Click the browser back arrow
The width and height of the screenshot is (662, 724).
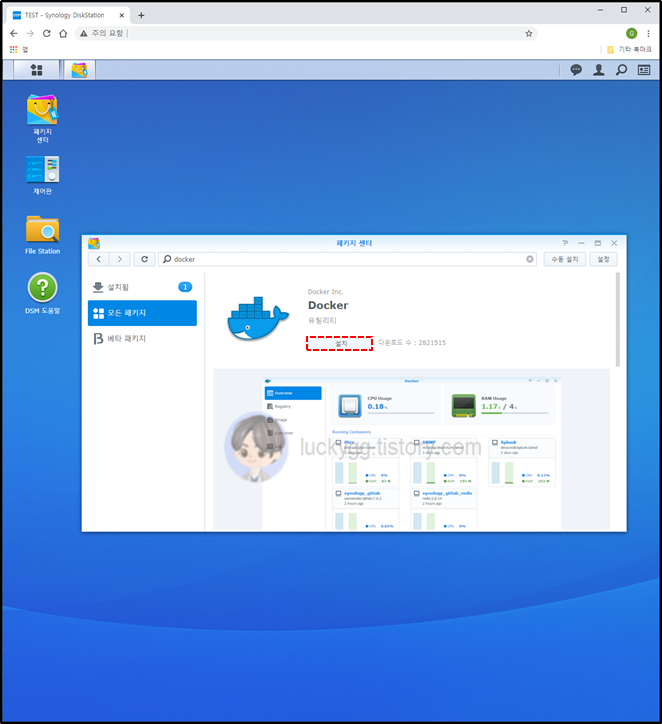(14, 33)
